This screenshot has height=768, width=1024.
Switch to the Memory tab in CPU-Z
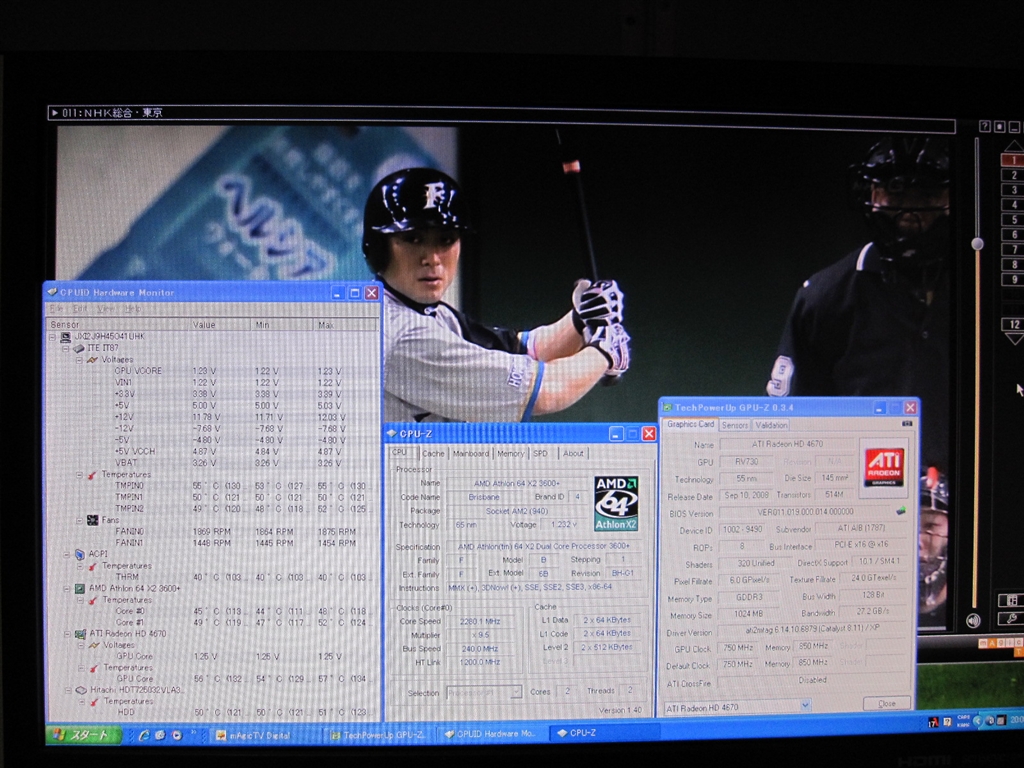coord(510,454)
